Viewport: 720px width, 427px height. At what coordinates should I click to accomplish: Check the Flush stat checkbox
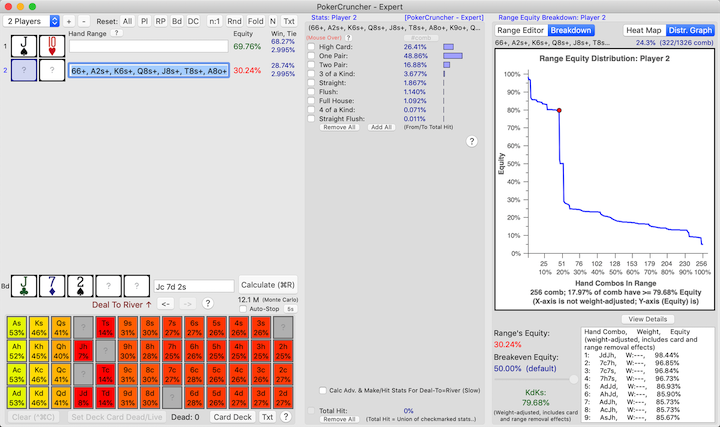click(x=311, y=91)
